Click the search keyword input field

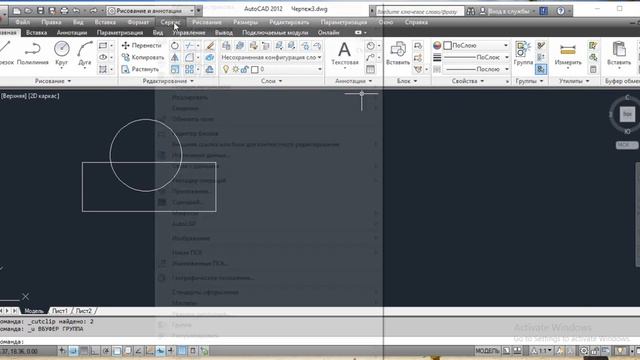click(x=420, y=11)
